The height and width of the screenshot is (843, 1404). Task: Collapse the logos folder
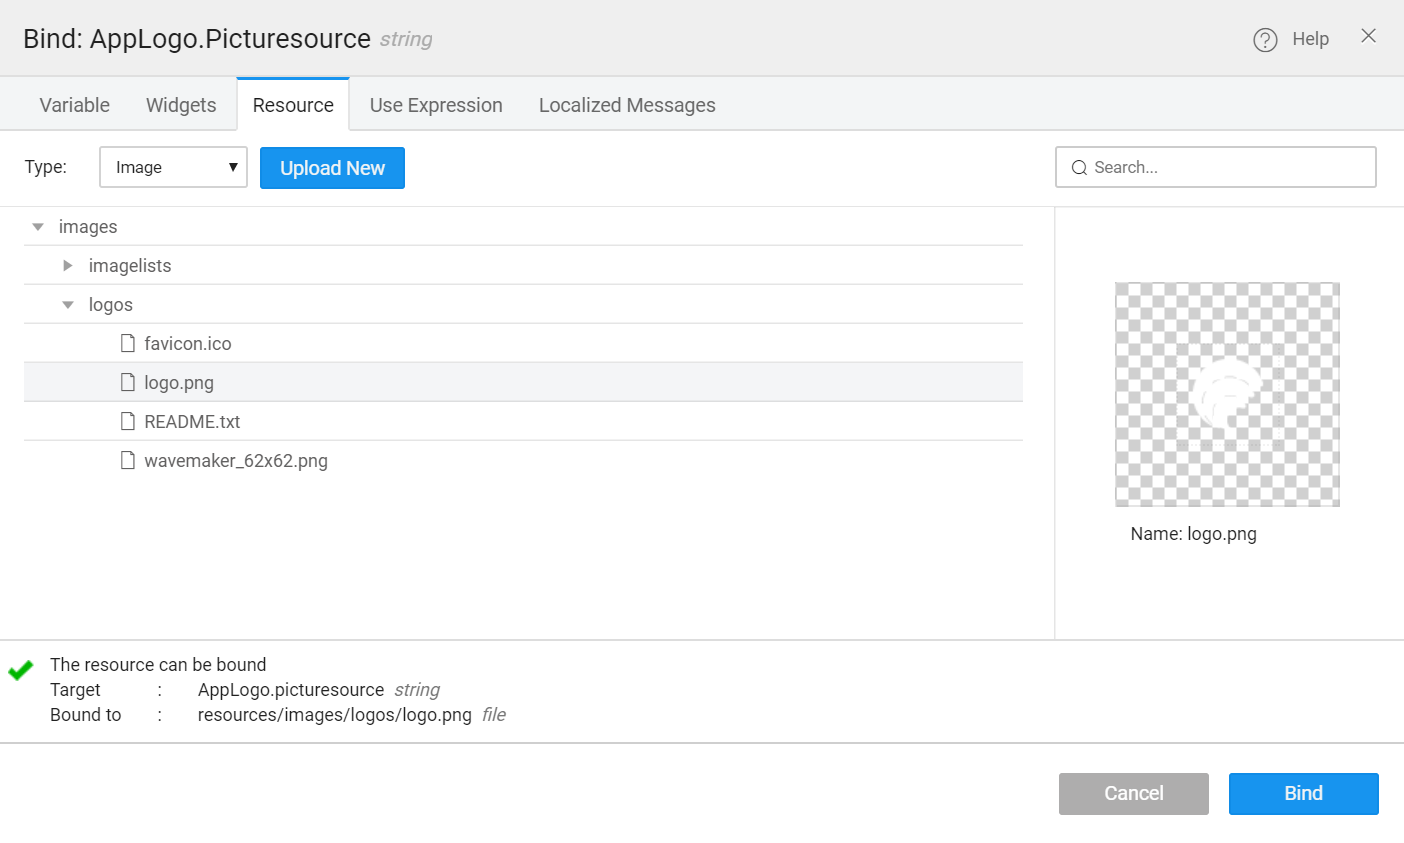tap(67, 304)
